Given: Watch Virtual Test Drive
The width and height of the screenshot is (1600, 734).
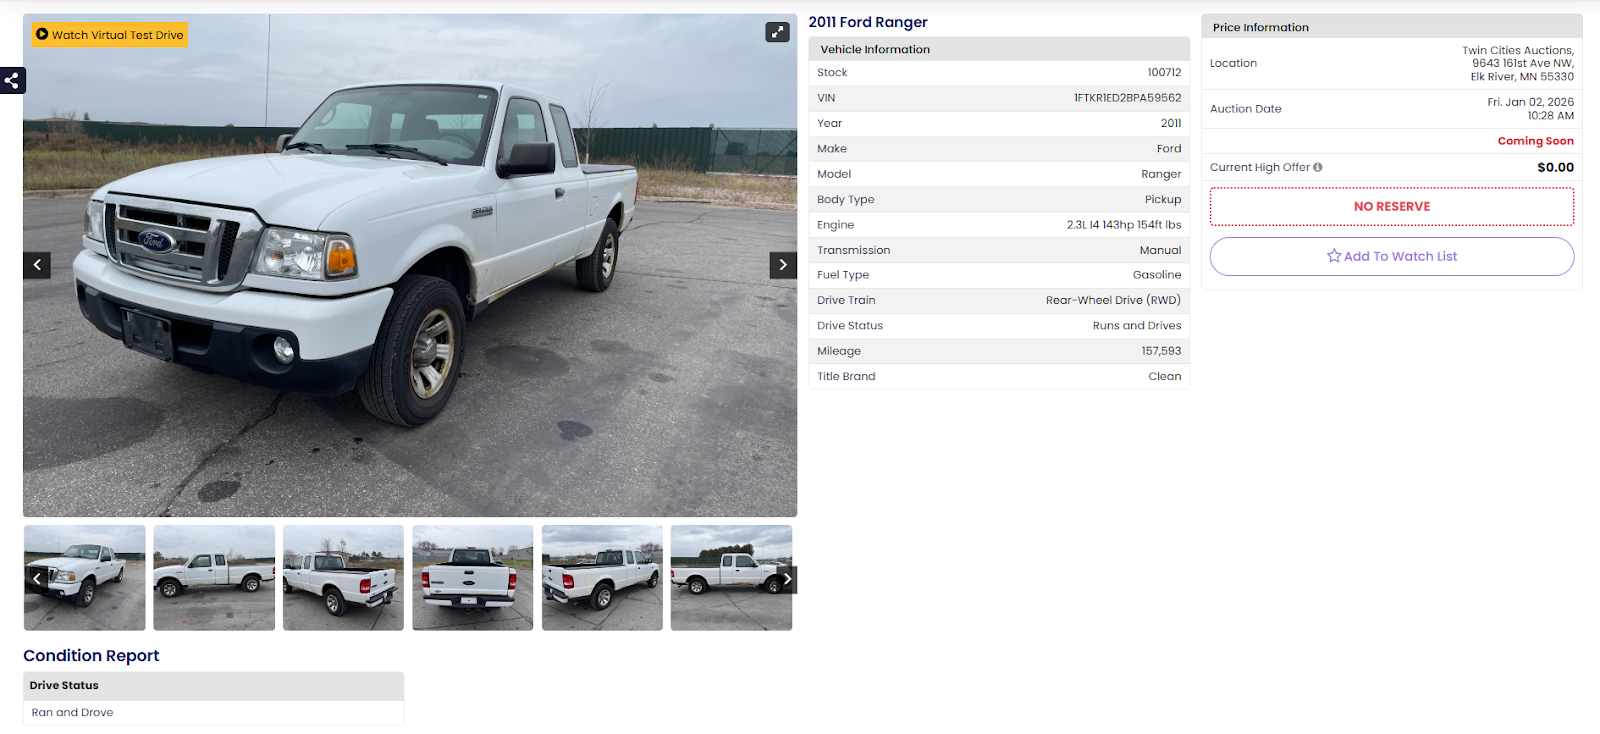Looking at the screenshot, I should click(110, 35).
